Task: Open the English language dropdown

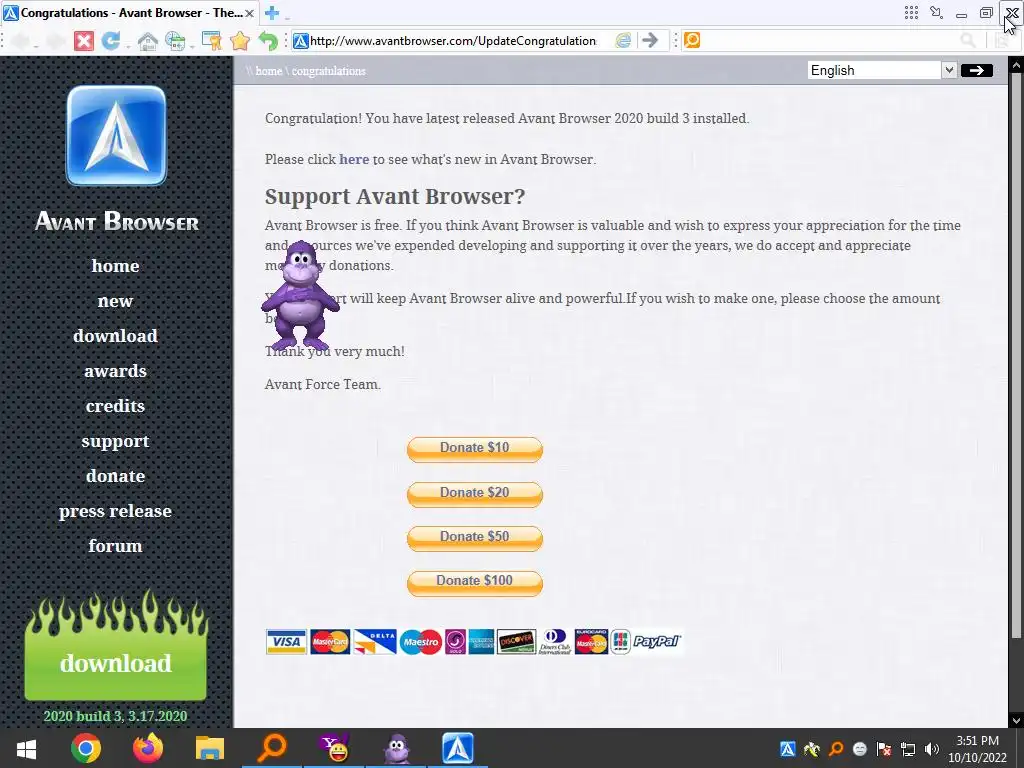Action: click(882, 70)
